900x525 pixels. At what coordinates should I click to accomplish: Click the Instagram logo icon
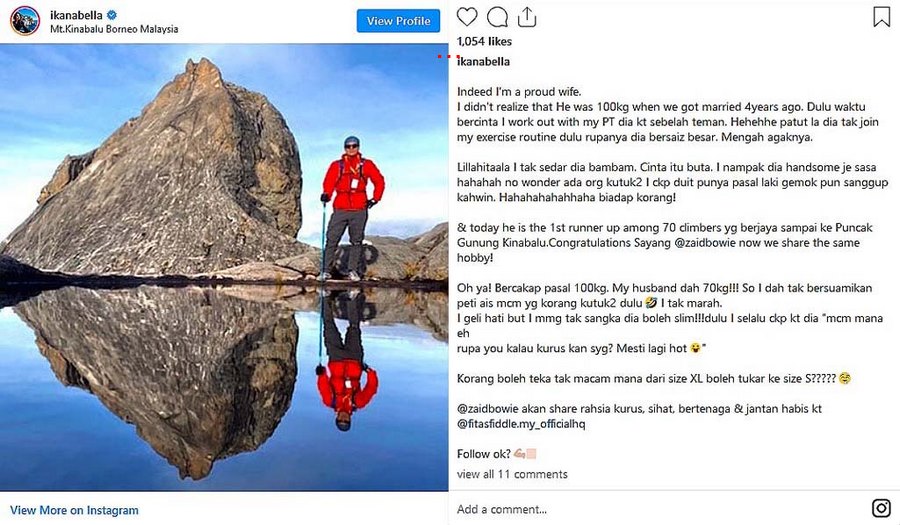point(881,508)
